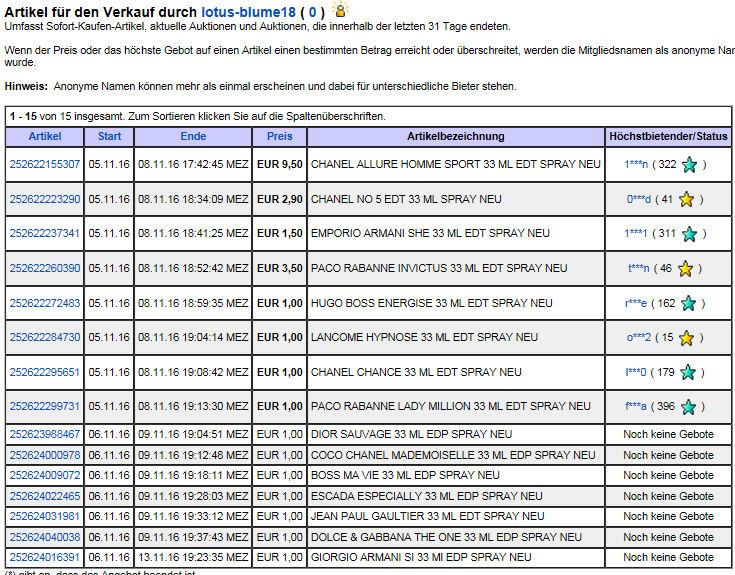Select the DIOR SAUVAGE item title
Viewport: 735px width, 575px height.
[x=411, y=434]
